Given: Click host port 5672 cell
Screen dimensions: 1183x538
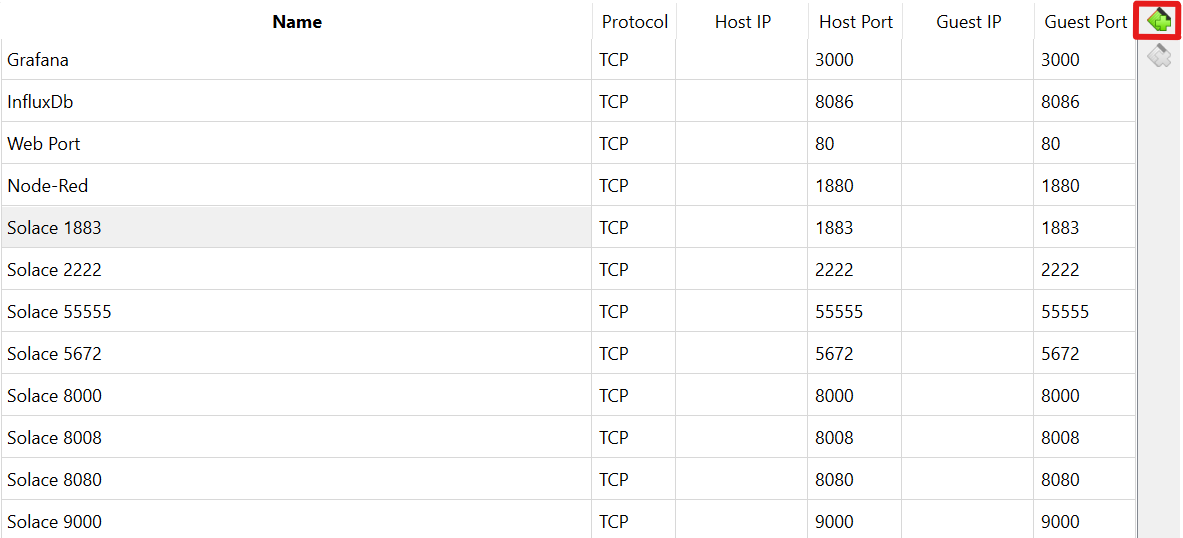Looking at the screenshot, I should tap(853, 354).
